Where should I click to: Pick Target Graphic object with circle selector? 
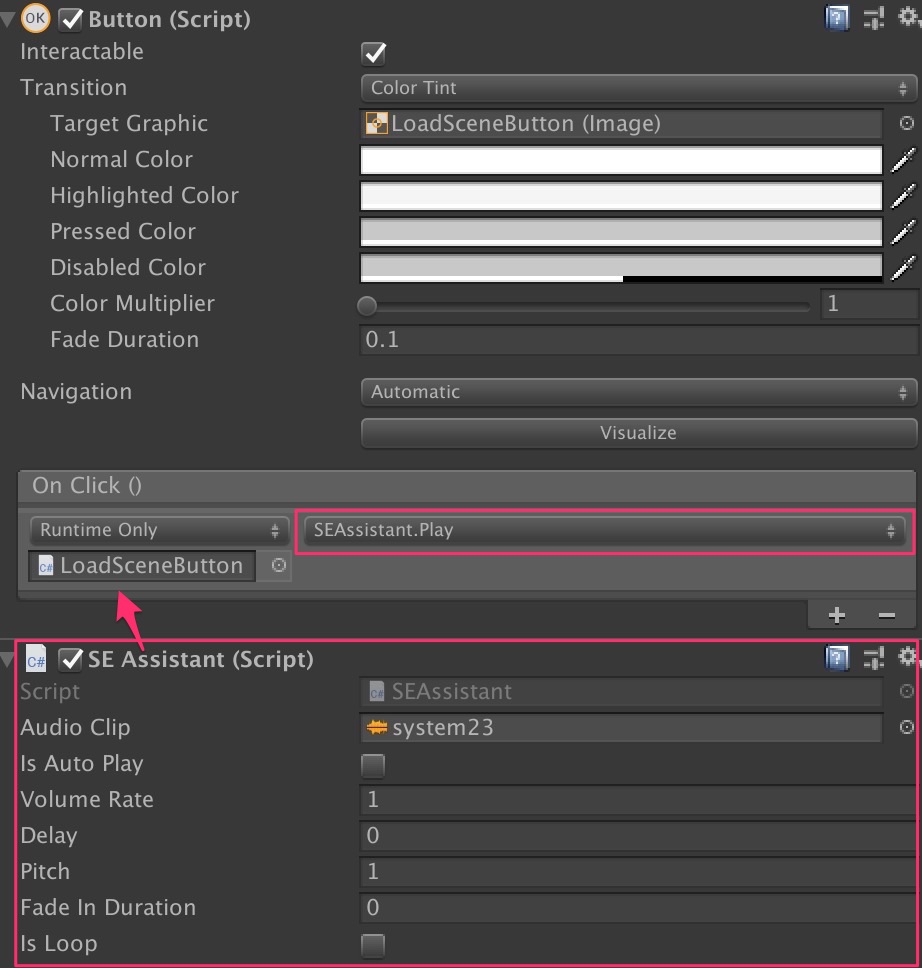[x=906, y=123]
